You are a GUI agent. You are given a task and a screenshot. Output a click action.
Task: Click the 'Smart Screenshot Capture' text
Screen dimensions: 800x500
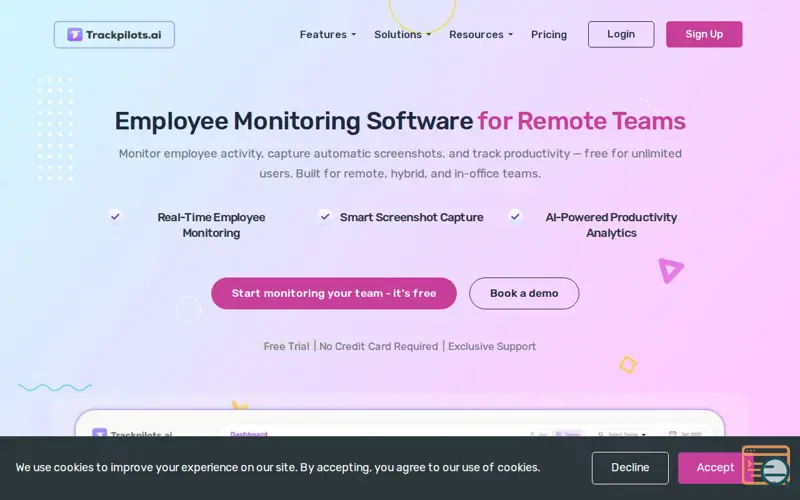(x=412, y=217)
